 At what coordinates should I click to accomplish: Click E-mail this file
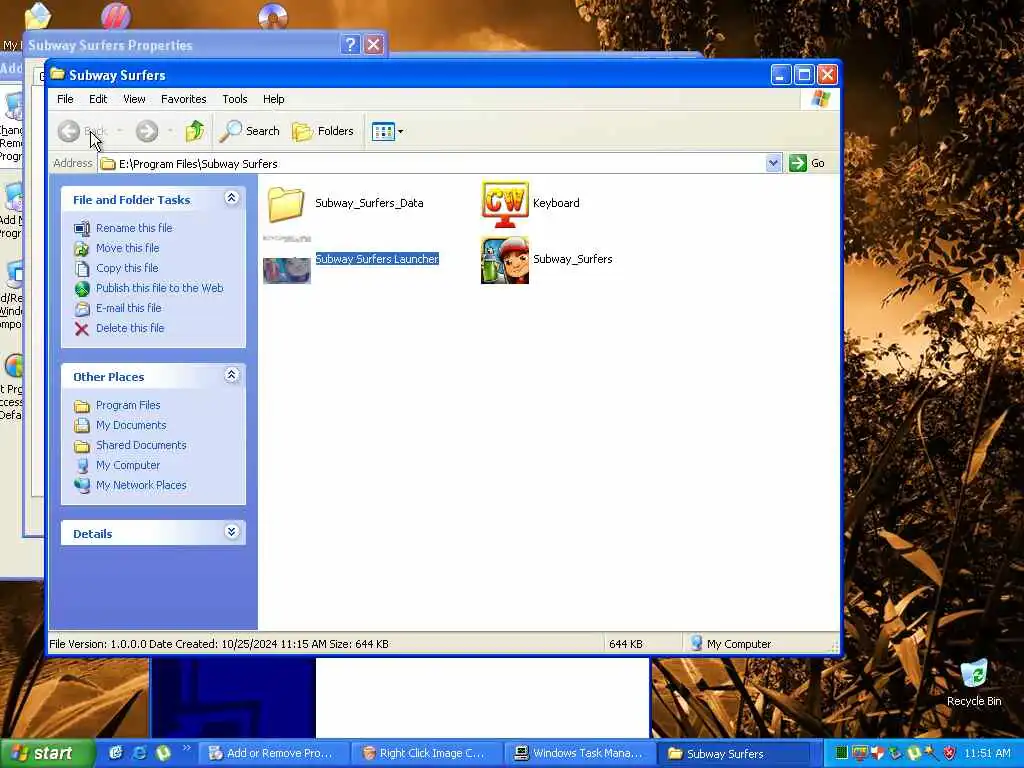[128, 308]
